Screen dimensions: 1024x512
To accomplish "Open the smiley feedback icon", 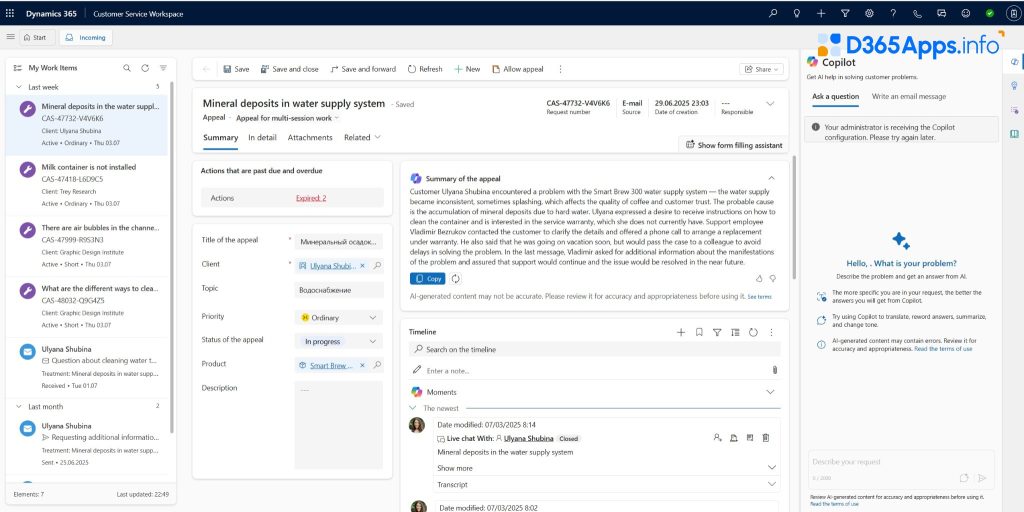I will coord(966,13).
